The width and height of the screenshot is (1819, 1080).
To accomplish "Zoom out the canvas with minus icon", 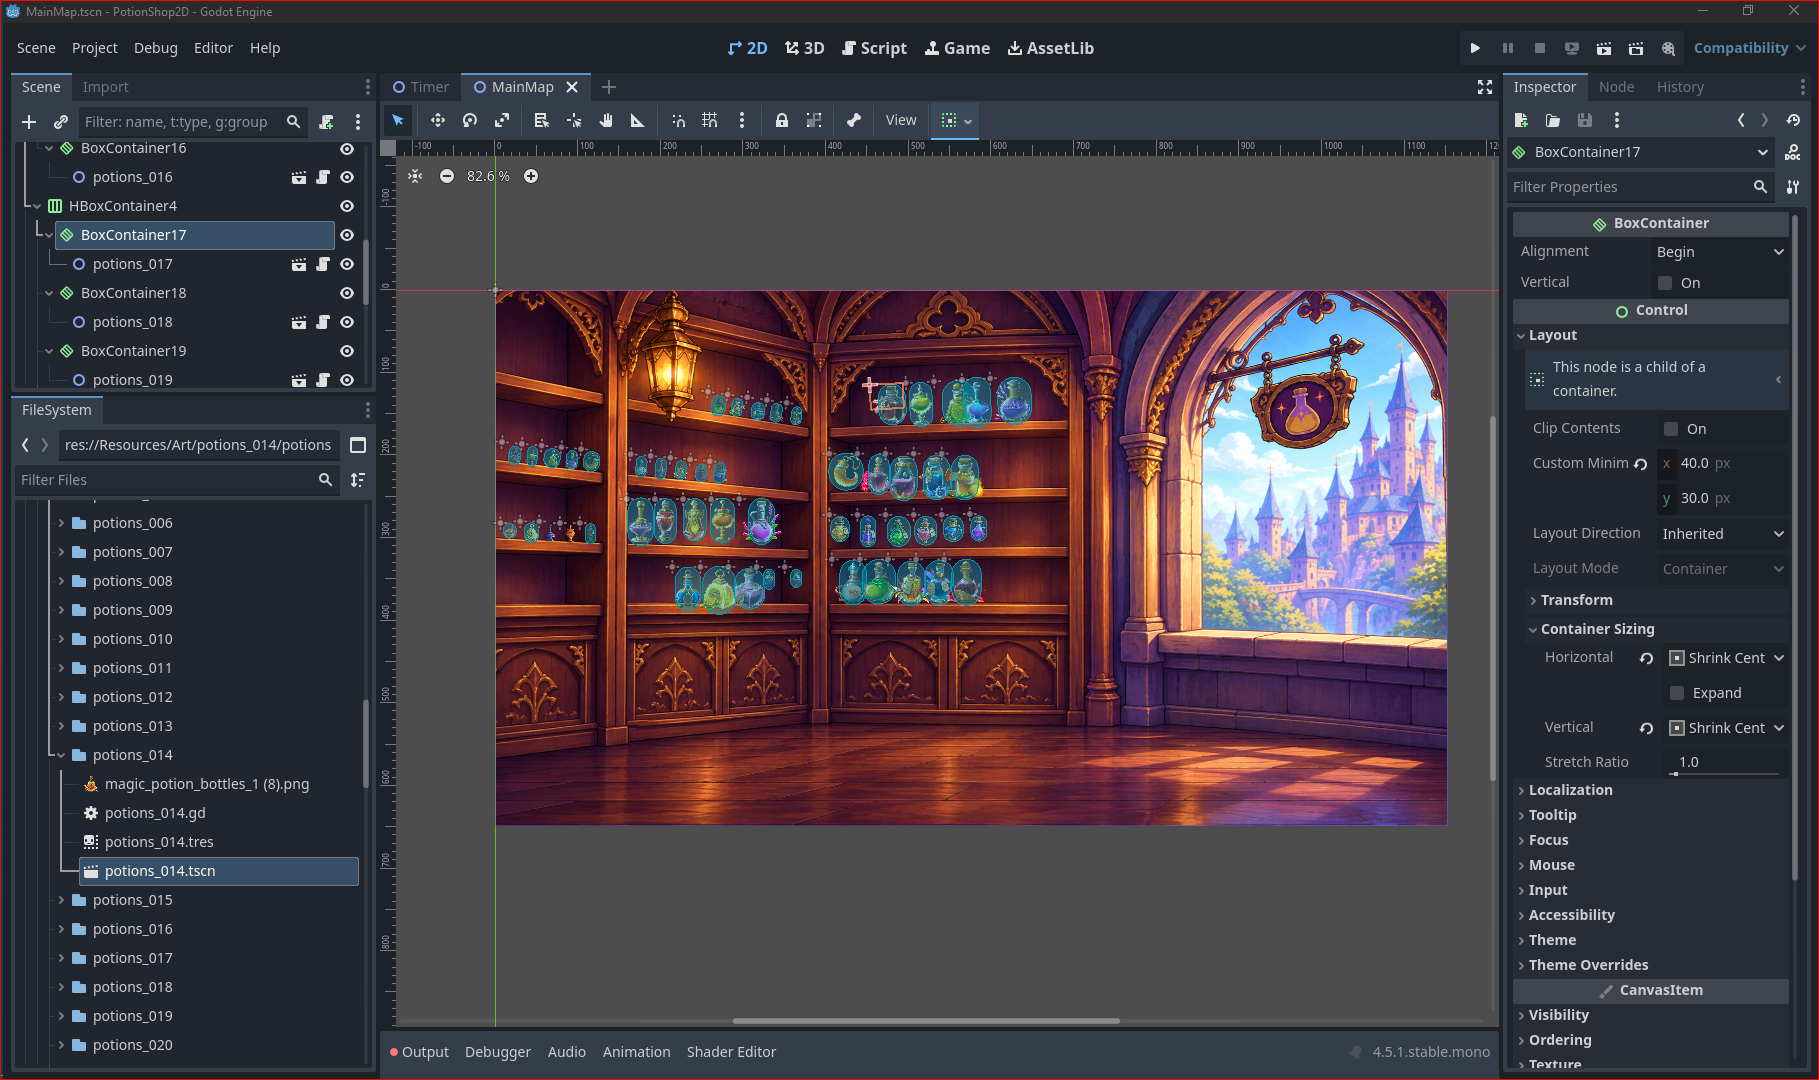I will (447, 176).
